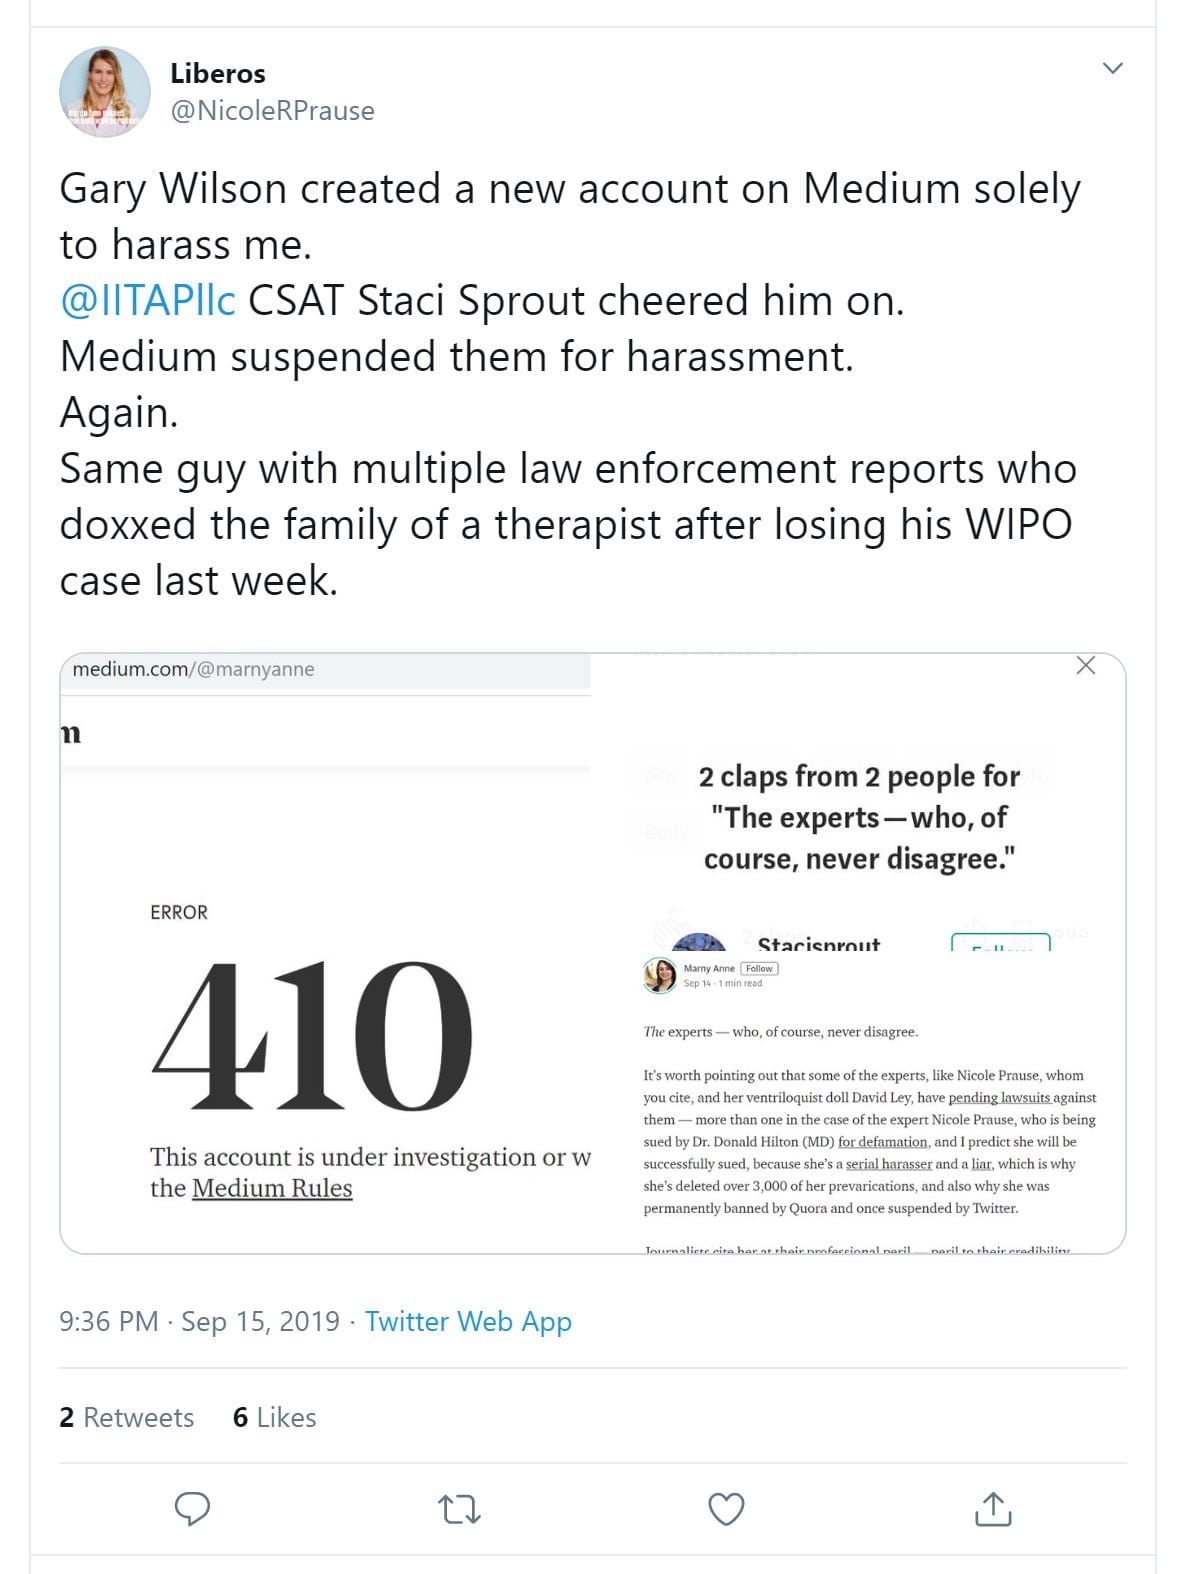Click the retweet arrows icon
Image resolution: width=1178 pixels, height=1574 pixels.
pos(460,1509)
